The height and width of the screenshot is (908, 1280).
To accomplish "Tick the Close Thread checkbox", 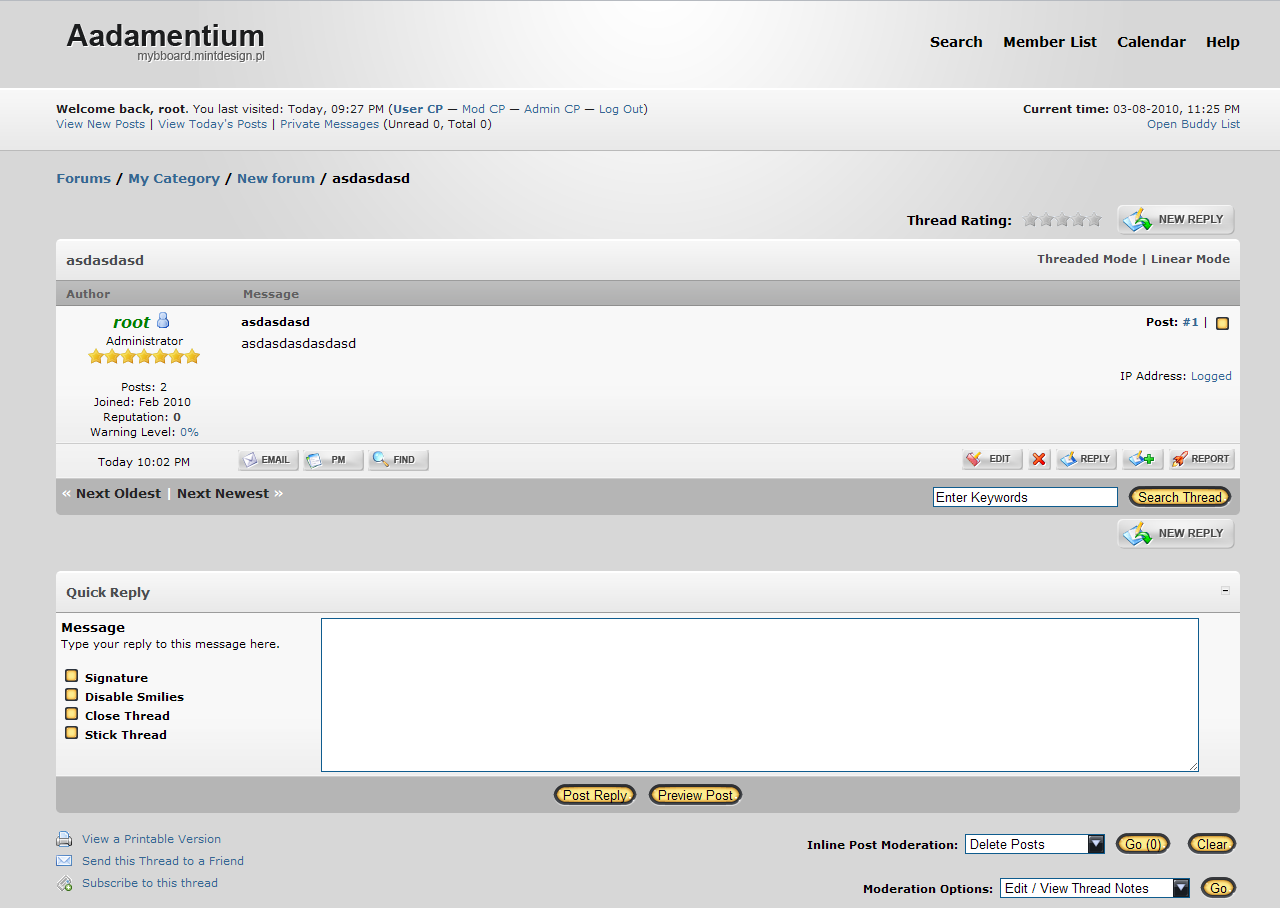I will [72, 714].
